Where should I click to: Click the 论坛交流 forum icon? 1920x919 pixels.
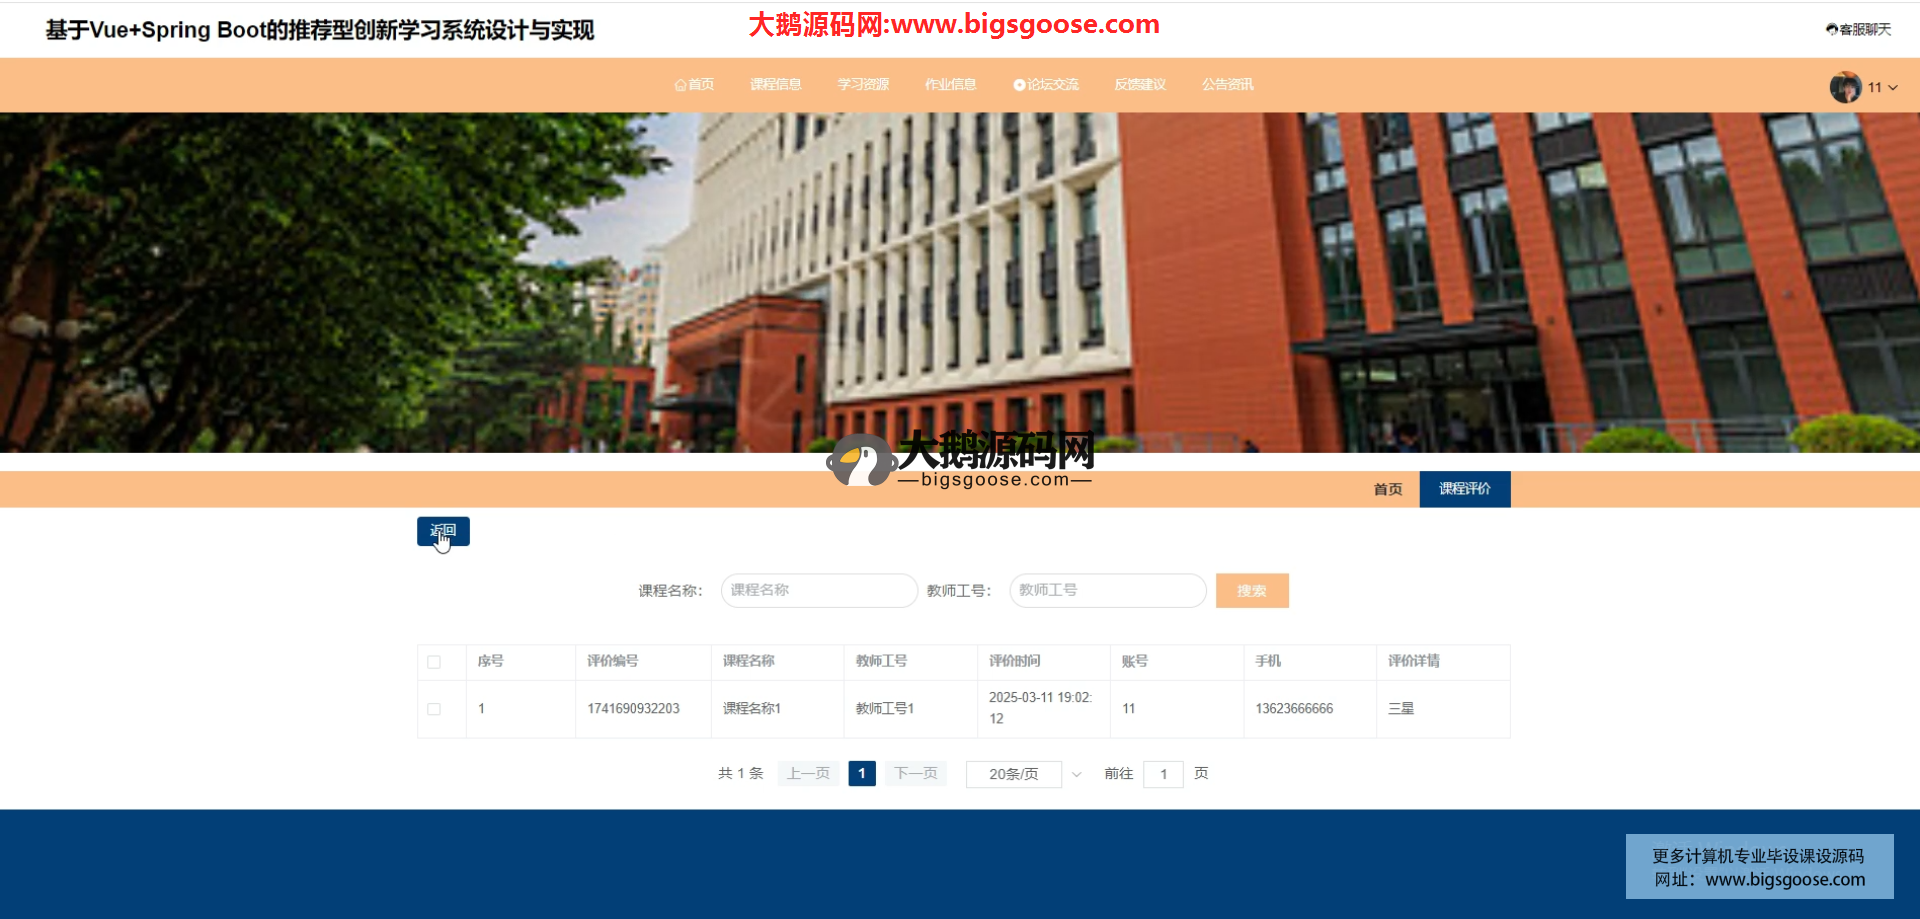click(1019, 85)
